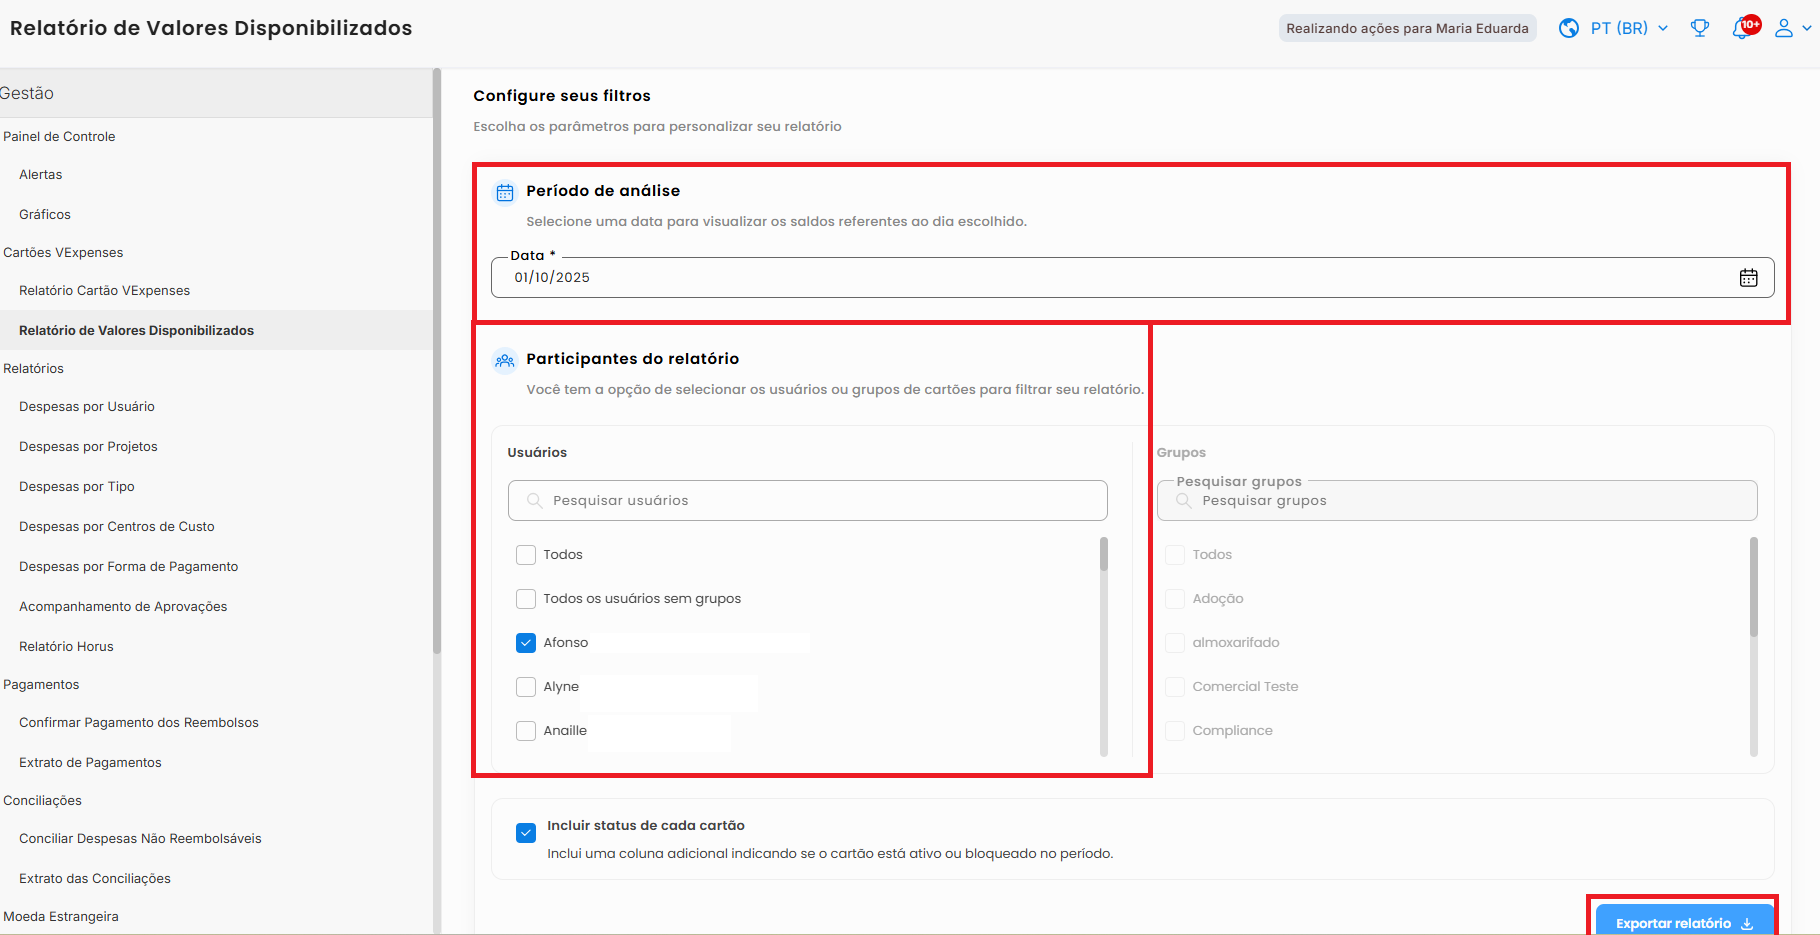This screenshot has width=1820, height=935.
Task: Check the Todos users checkbox
Action: point(526,555)
